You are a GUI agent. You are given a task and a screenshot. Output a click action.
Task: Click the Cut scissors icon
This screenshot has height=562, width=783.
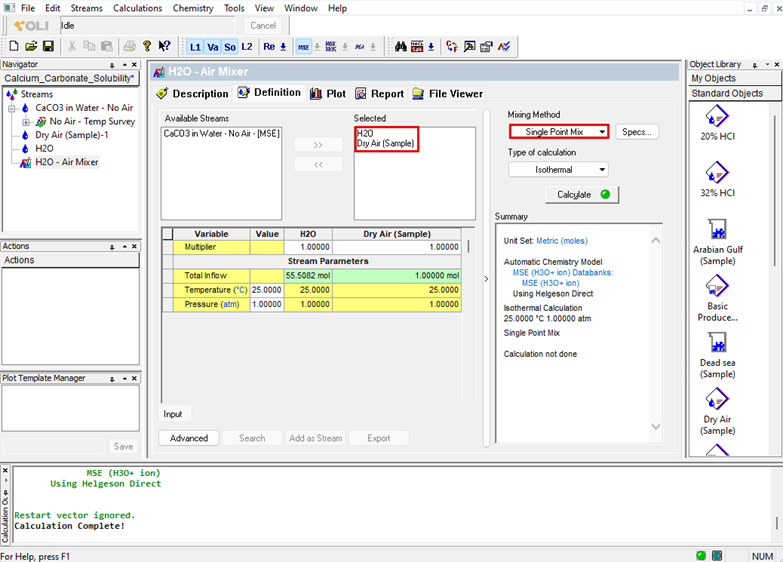[72, 46]
